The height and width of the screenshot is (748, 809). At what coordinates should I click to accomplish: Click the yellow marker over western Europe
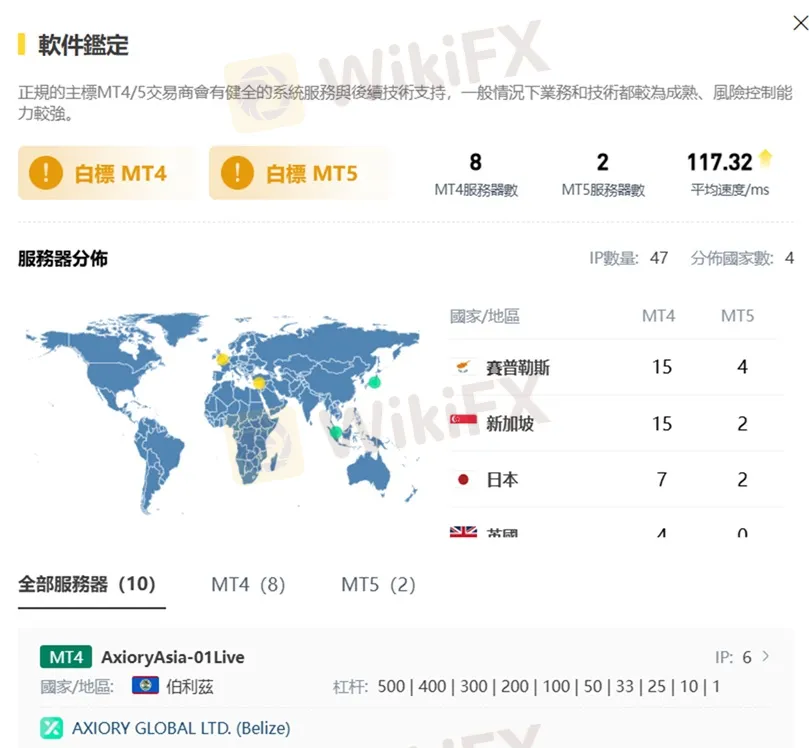(222, 359)
